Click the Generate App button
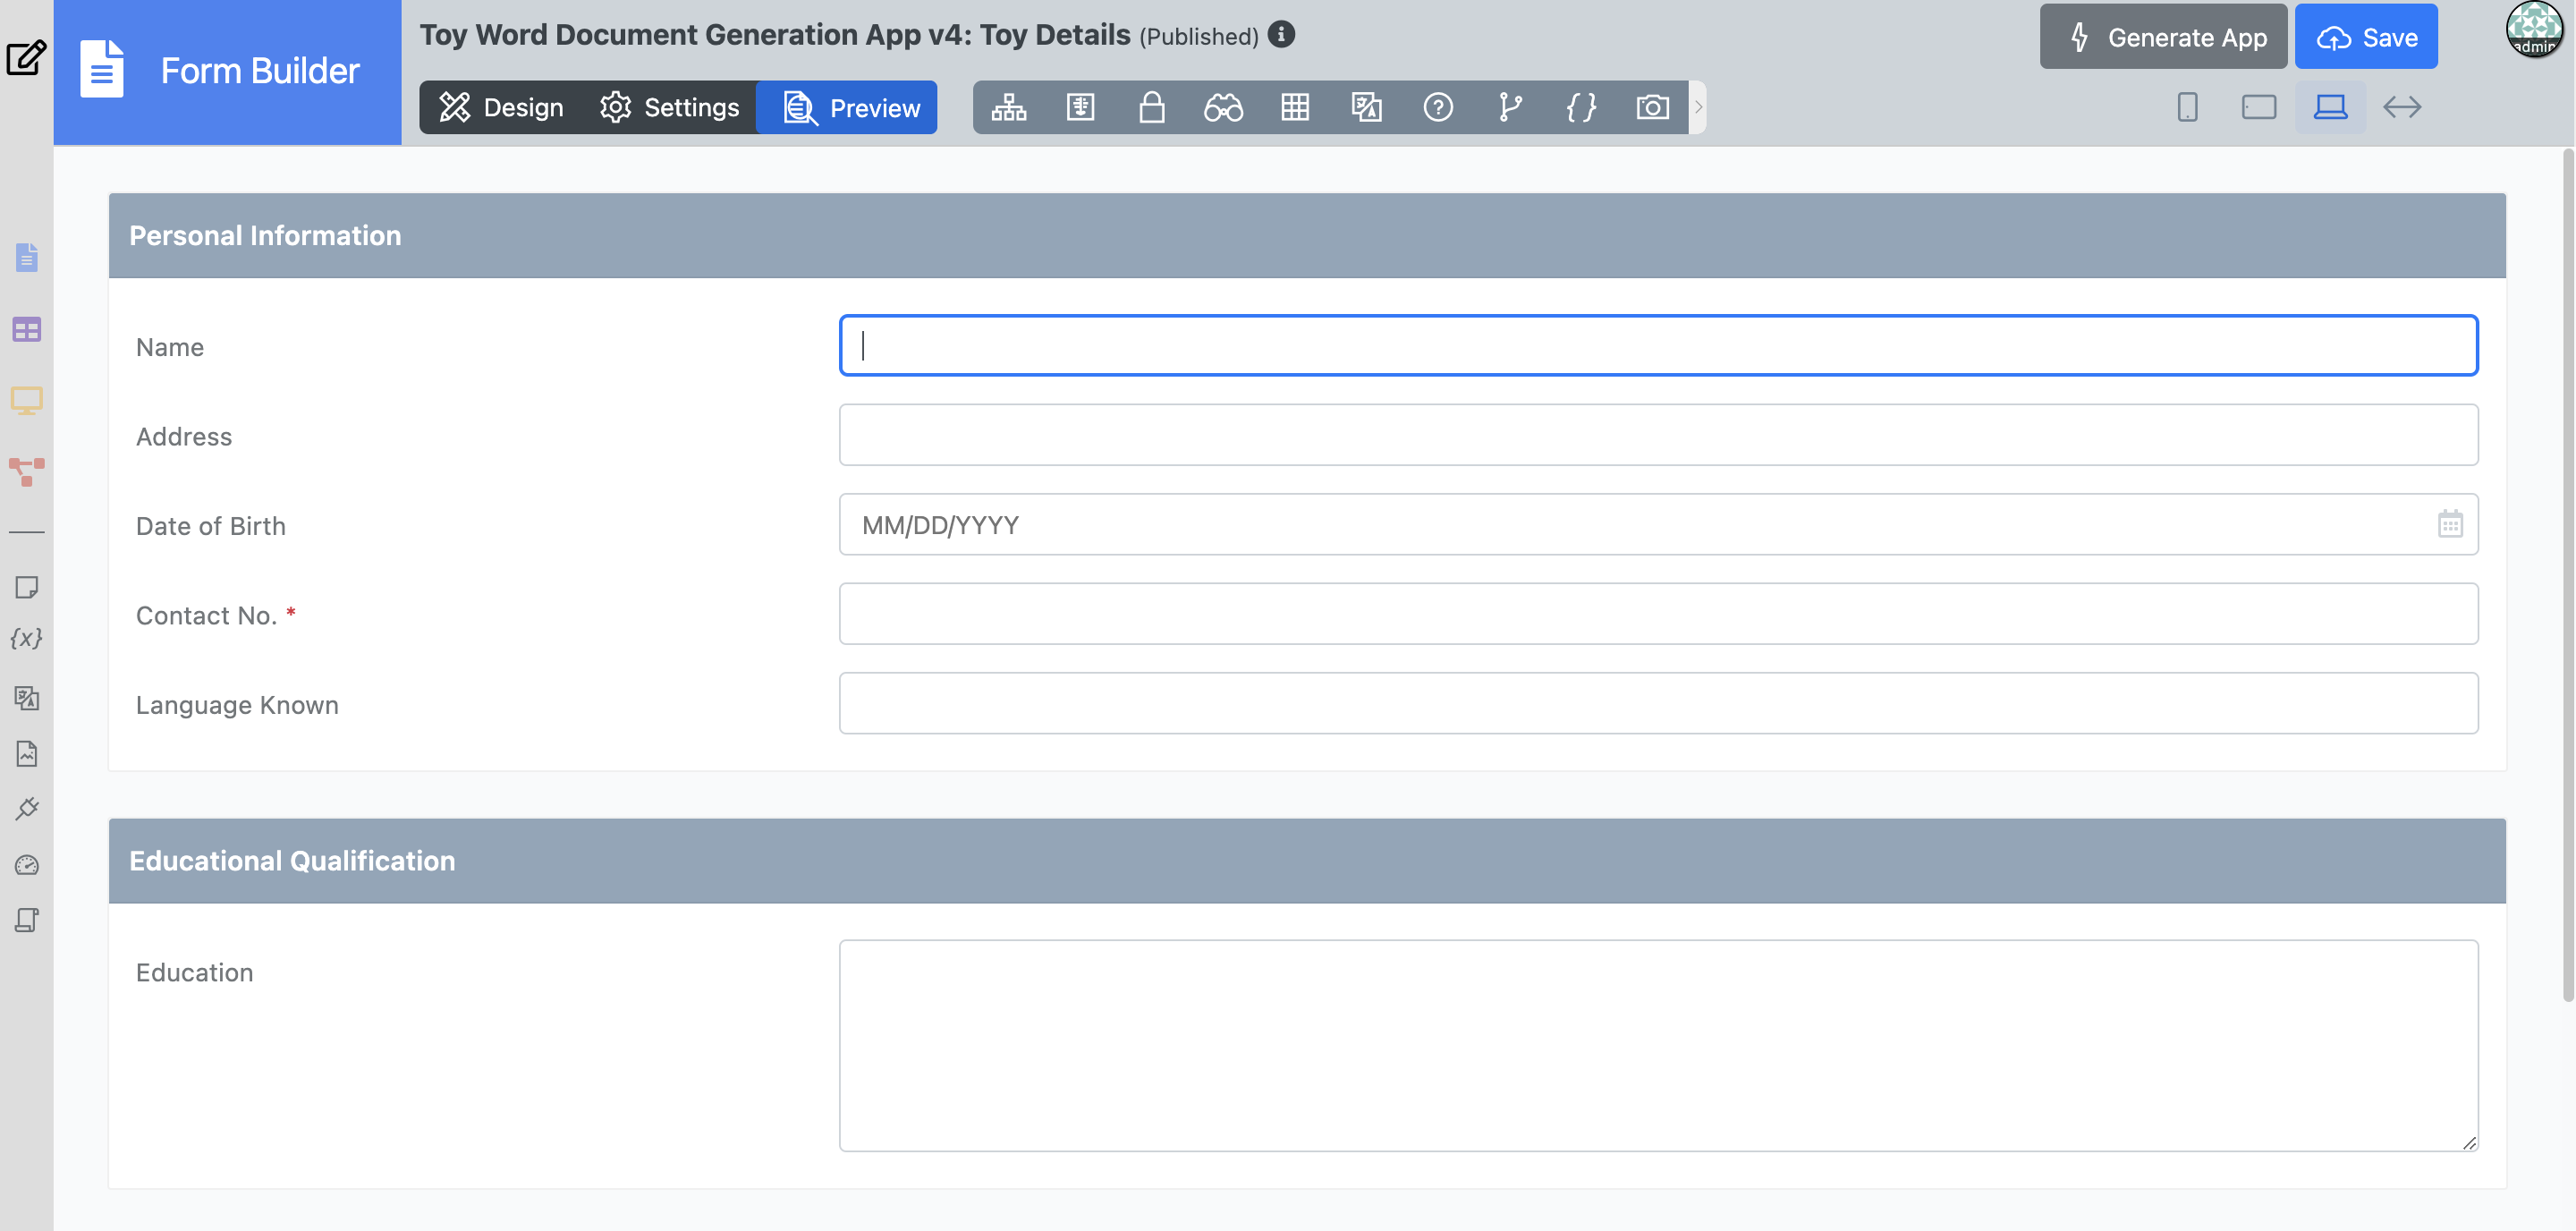The height and width of the screenshot is (1231, 2576). pos(2162,37)
